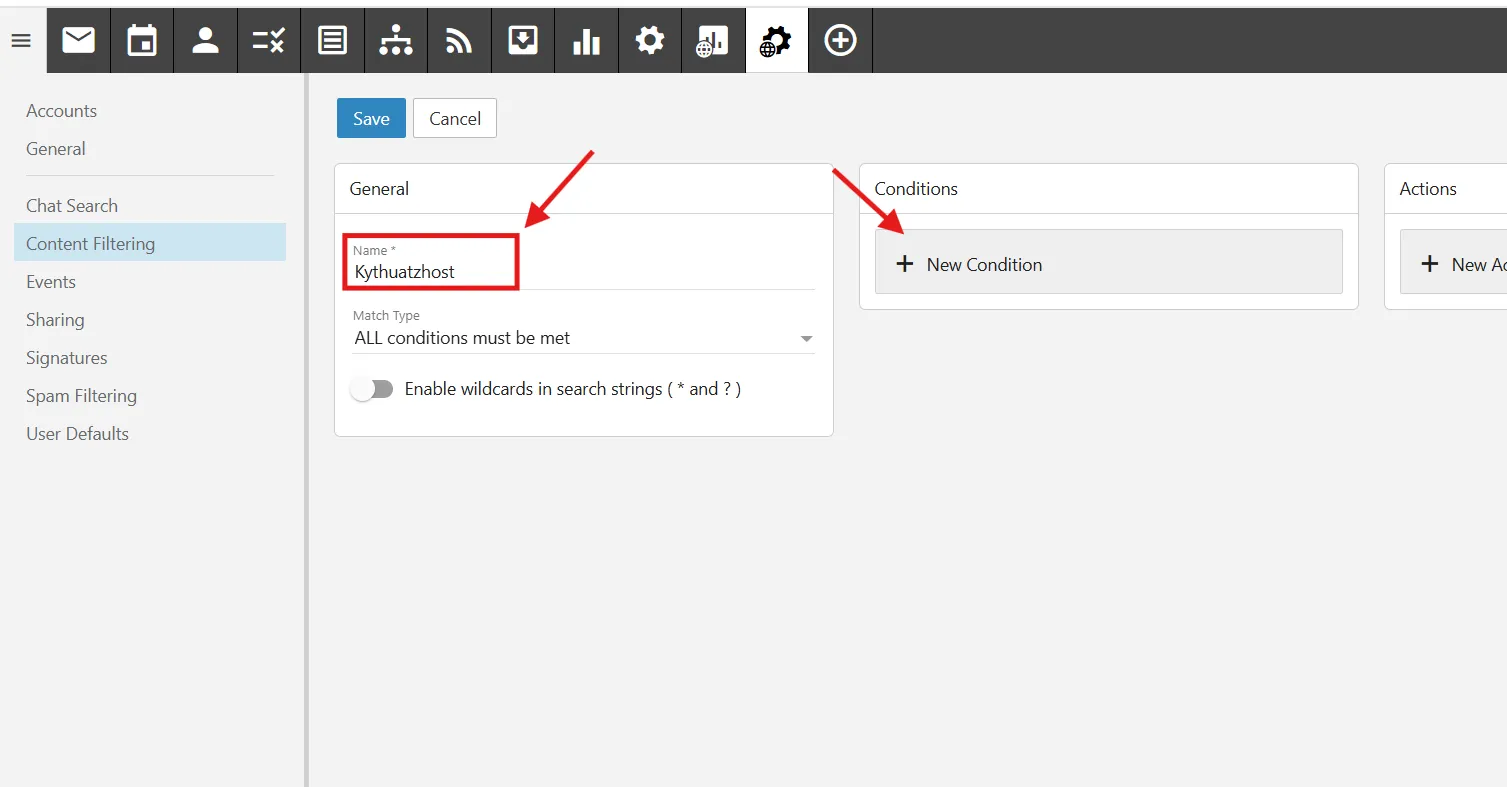Open the Email mailbox icon

(79, 40)
